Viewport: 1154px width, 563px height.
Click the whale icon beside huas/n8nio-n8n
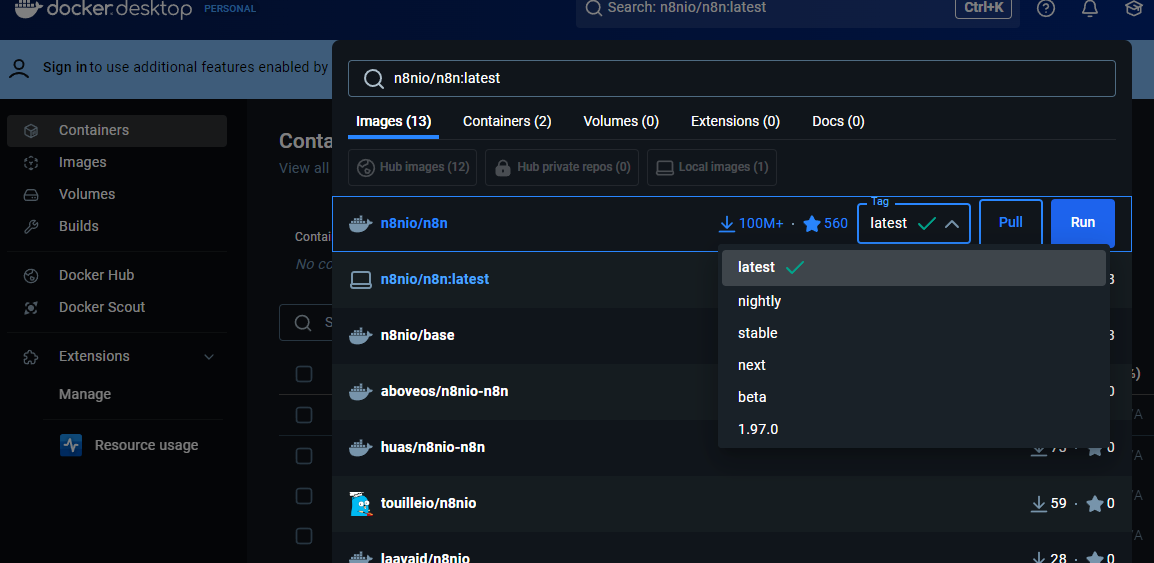[x=360, y=447]
